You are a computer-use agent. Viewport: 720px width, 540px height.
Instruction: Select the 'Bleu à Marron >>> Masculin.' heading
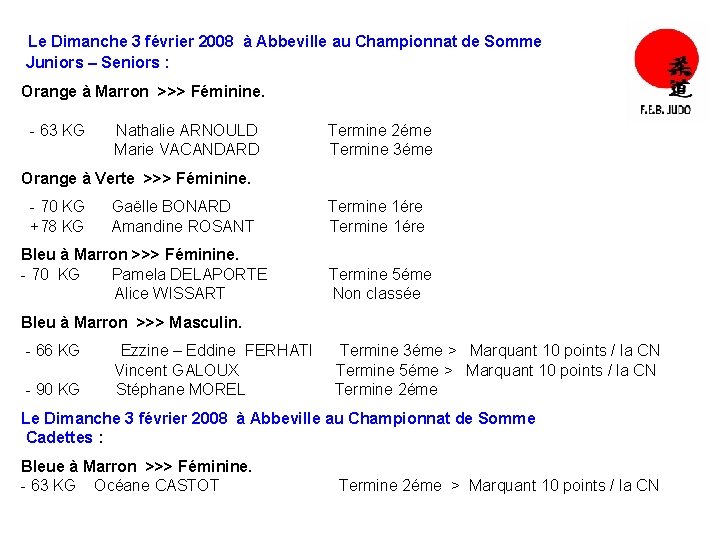[131, 323]
